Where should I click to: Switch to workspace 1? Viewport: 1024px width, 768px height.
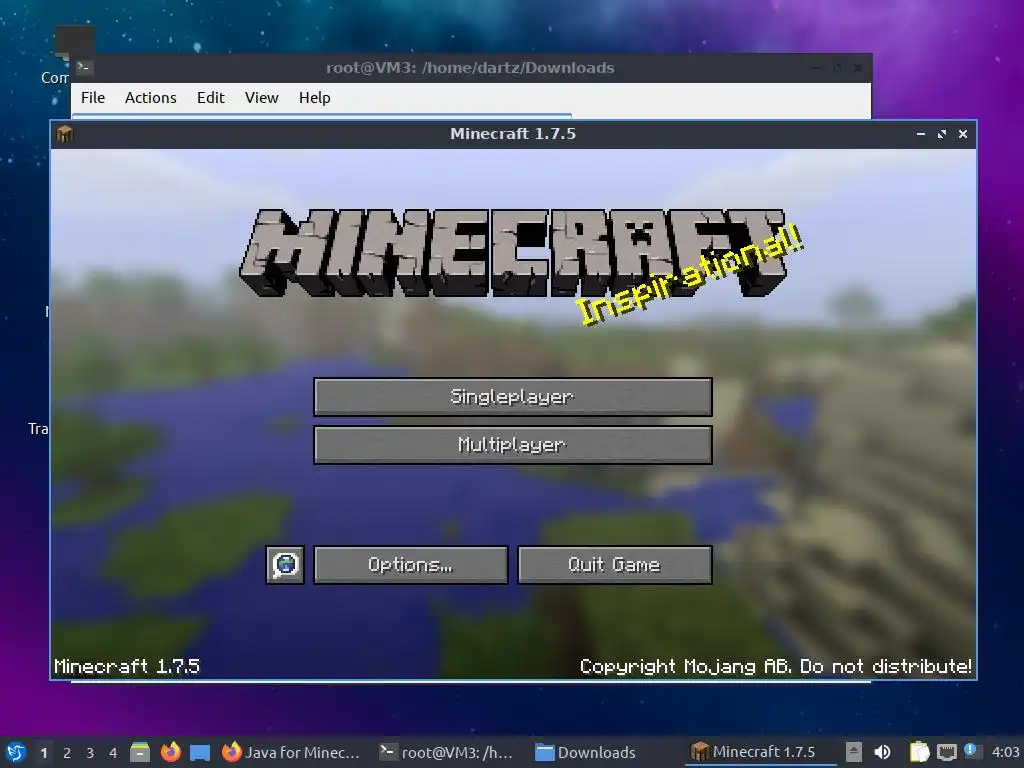pyautogui.click(x=44, y=753)
